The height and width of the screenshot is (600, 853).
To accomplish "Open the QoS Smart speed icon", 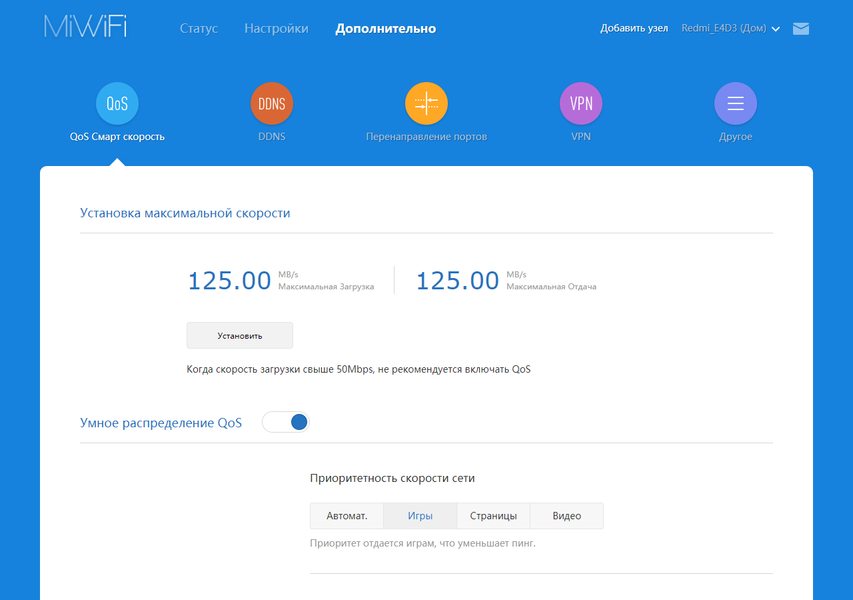I will click(117, 103).
